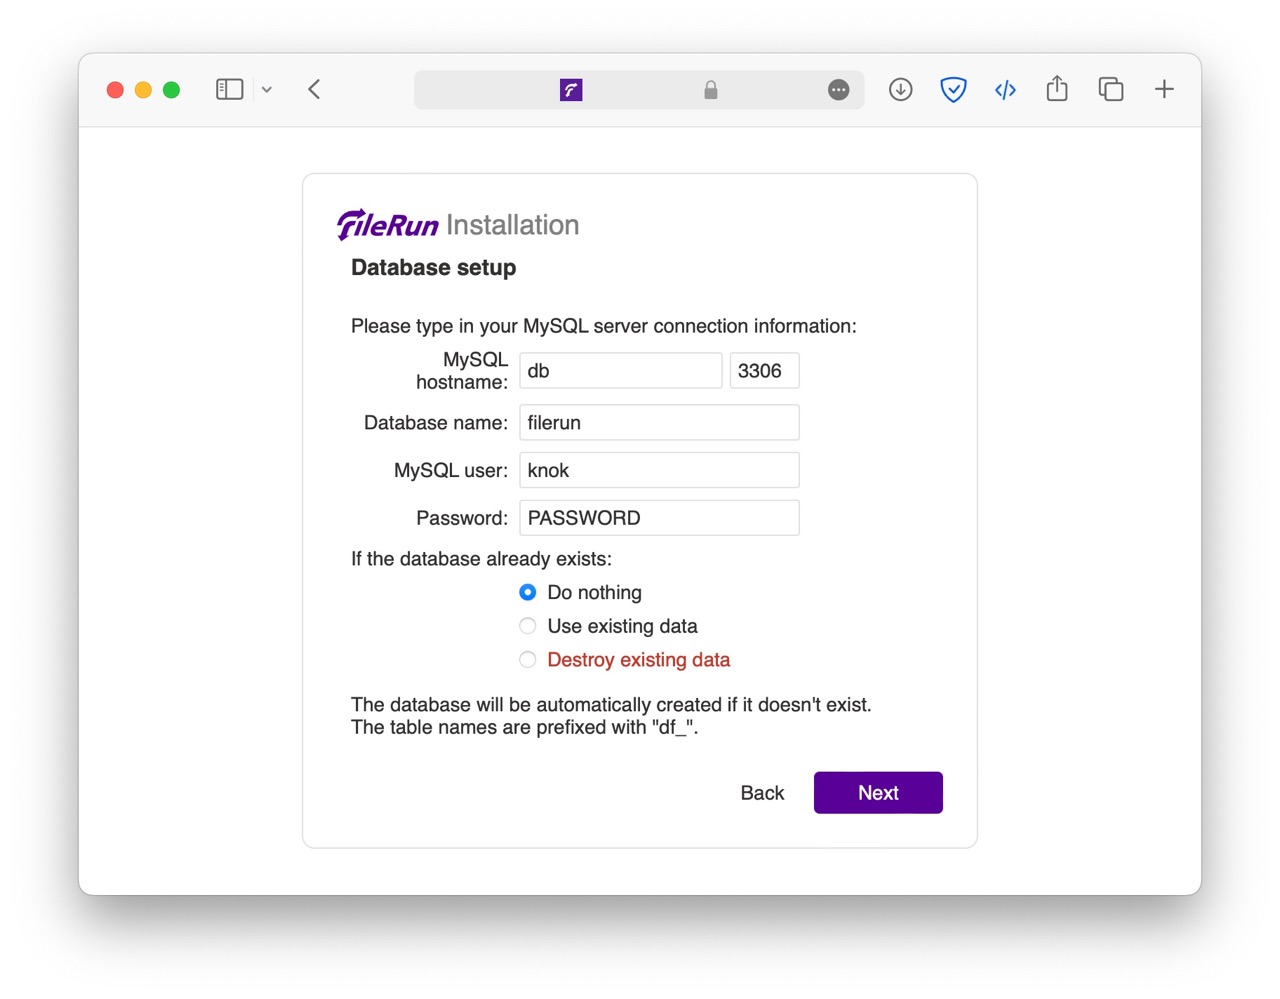Image resolution: width=1280 pixels, height=999 pixels.
Task: Choose "Destroy existing data" radio option
Action: [528, 660]
